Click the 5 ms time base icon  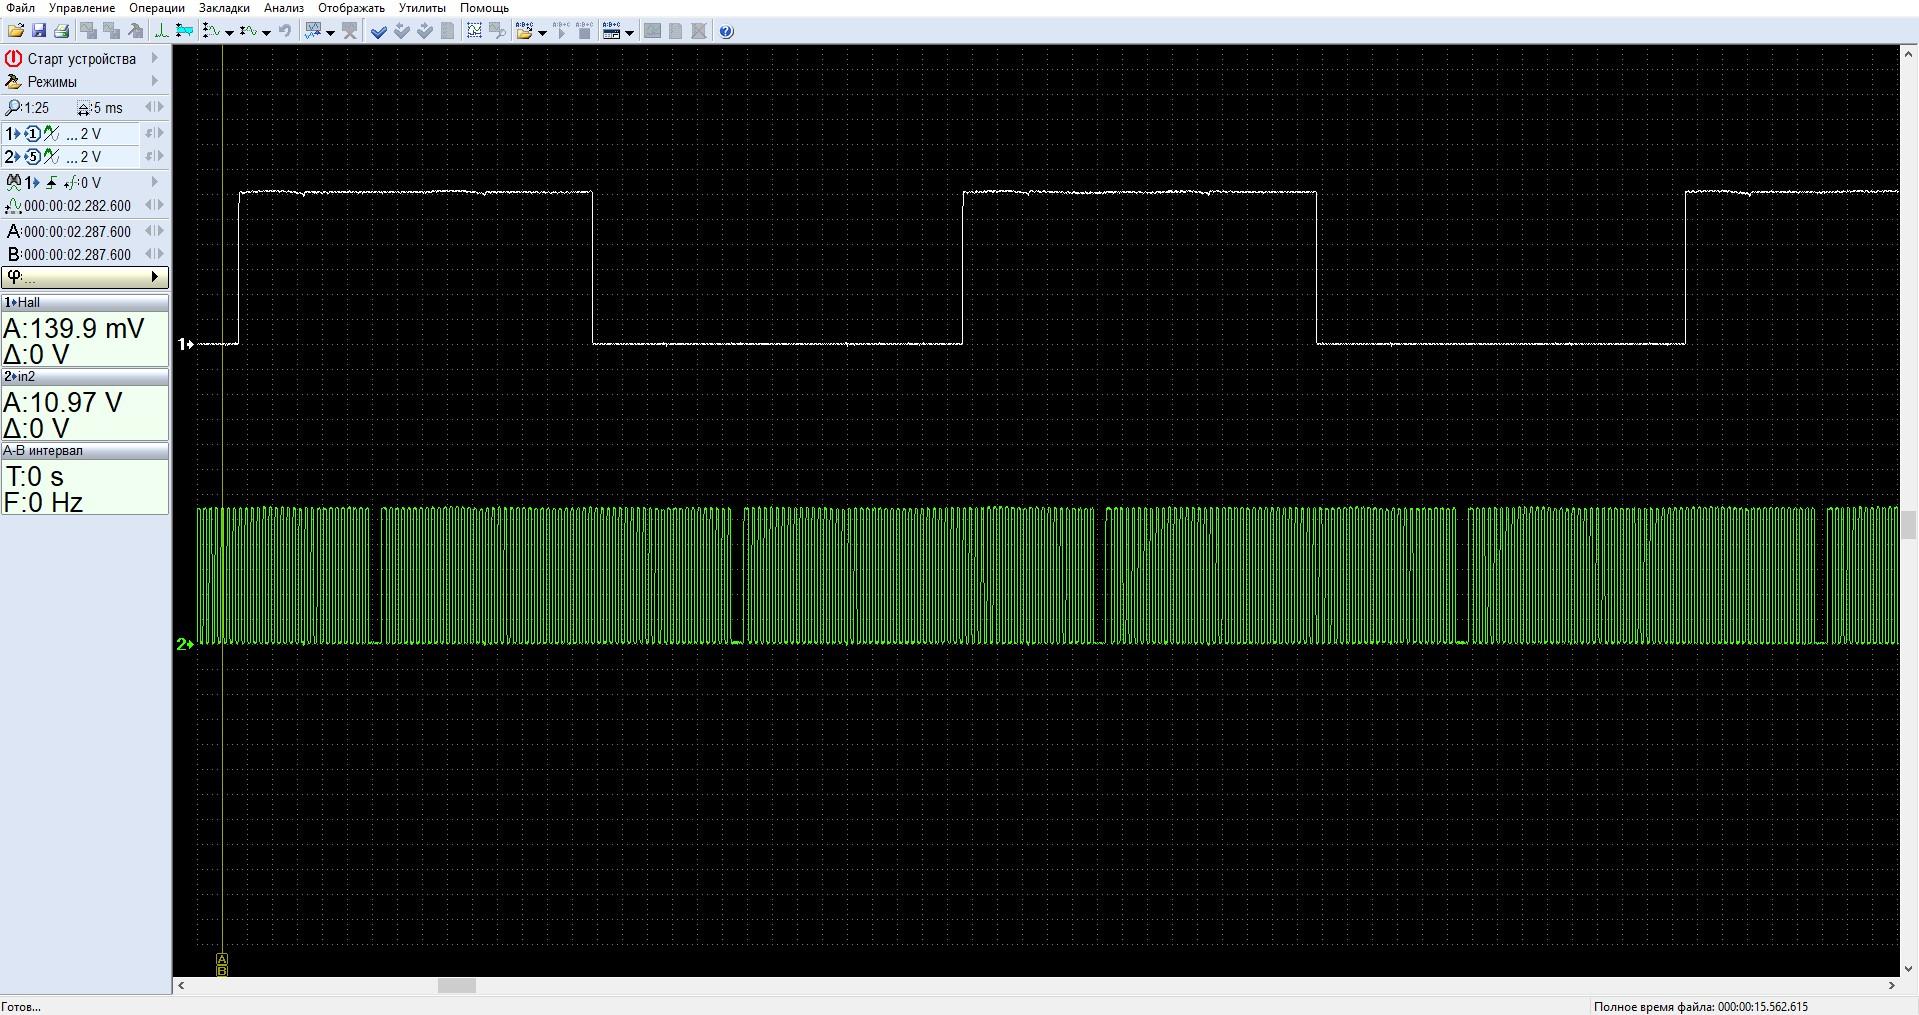85,108
